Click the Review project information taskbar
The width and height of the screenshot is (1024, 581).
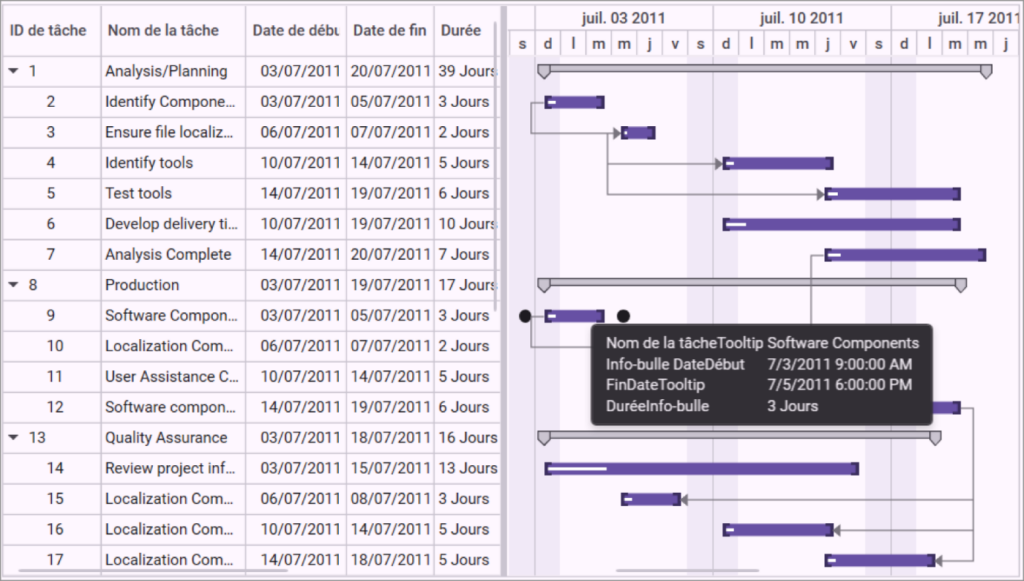click(x=701, y=469)
